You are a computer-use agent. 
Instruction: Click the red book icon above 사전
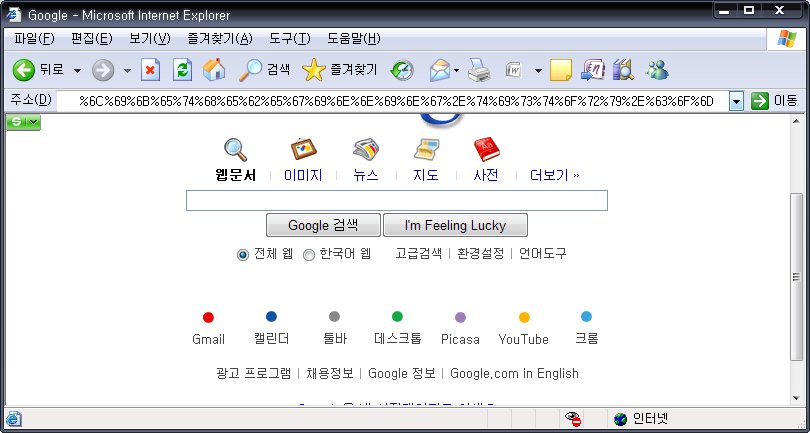click(x=487, y=149)
